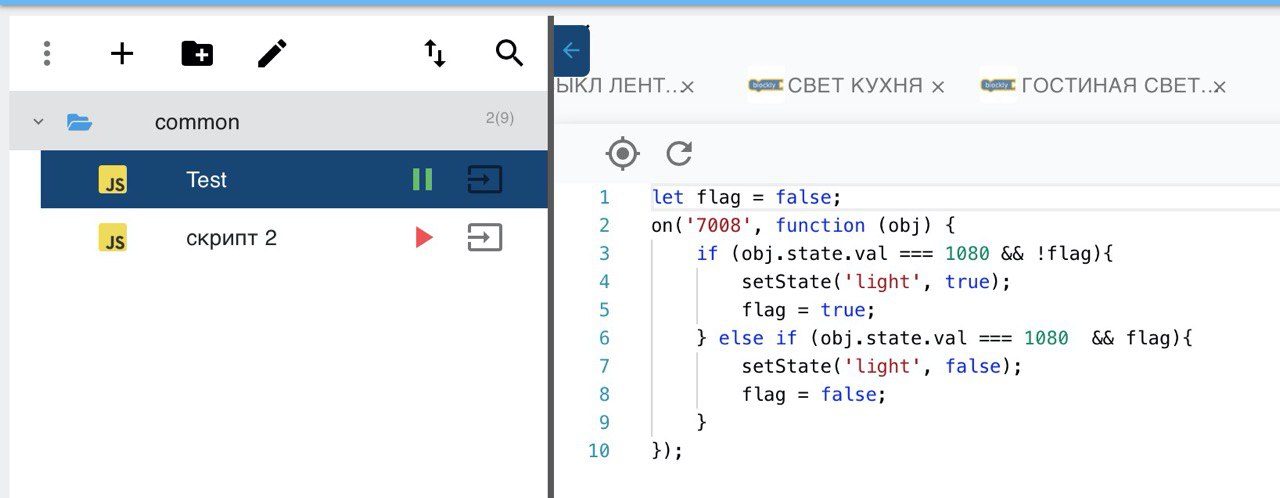1280x498 pixels.
Task: Click the 2(9) counter on common
Action: [x=500, y=118]
